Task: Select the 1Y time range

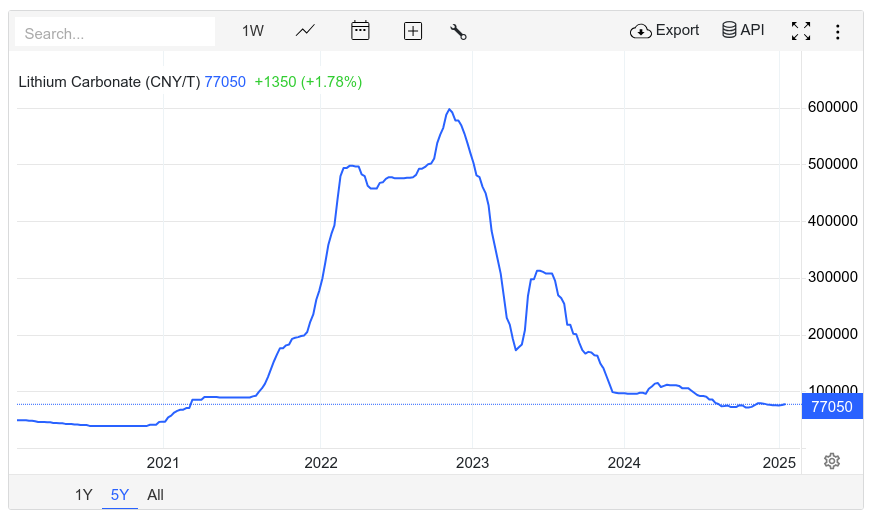Action: (83, 495)
